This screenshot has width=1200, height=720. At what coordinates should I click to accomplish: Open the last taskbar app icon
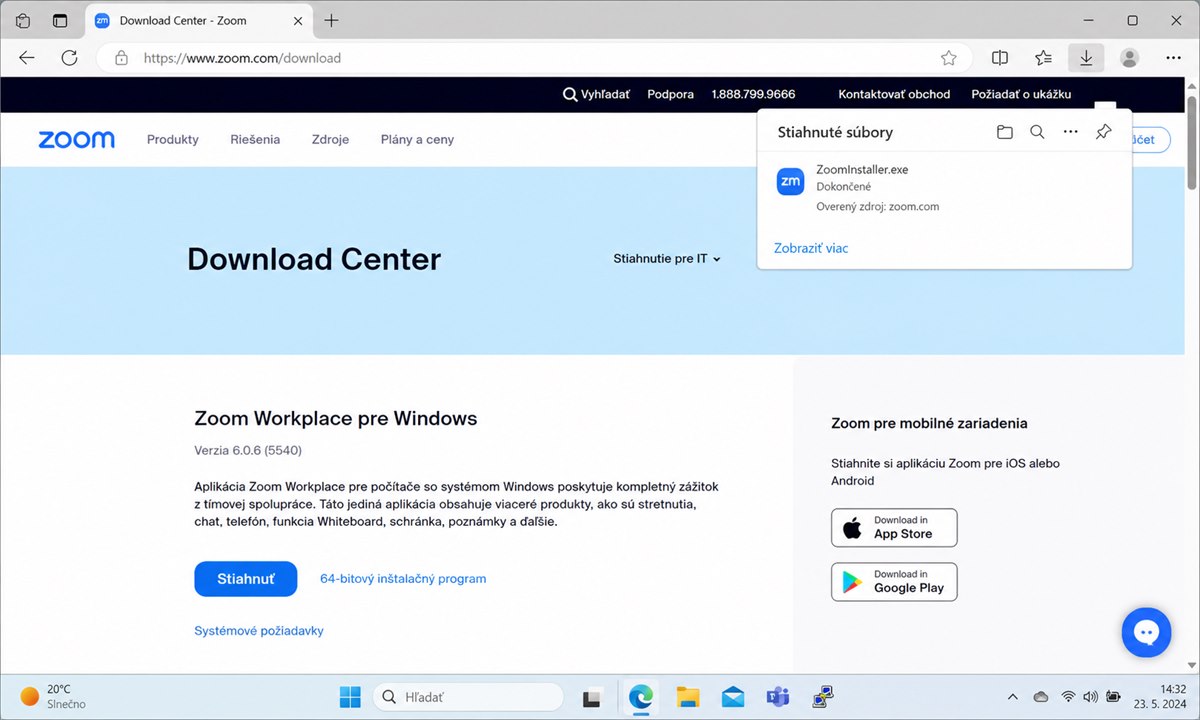[823, 697]
